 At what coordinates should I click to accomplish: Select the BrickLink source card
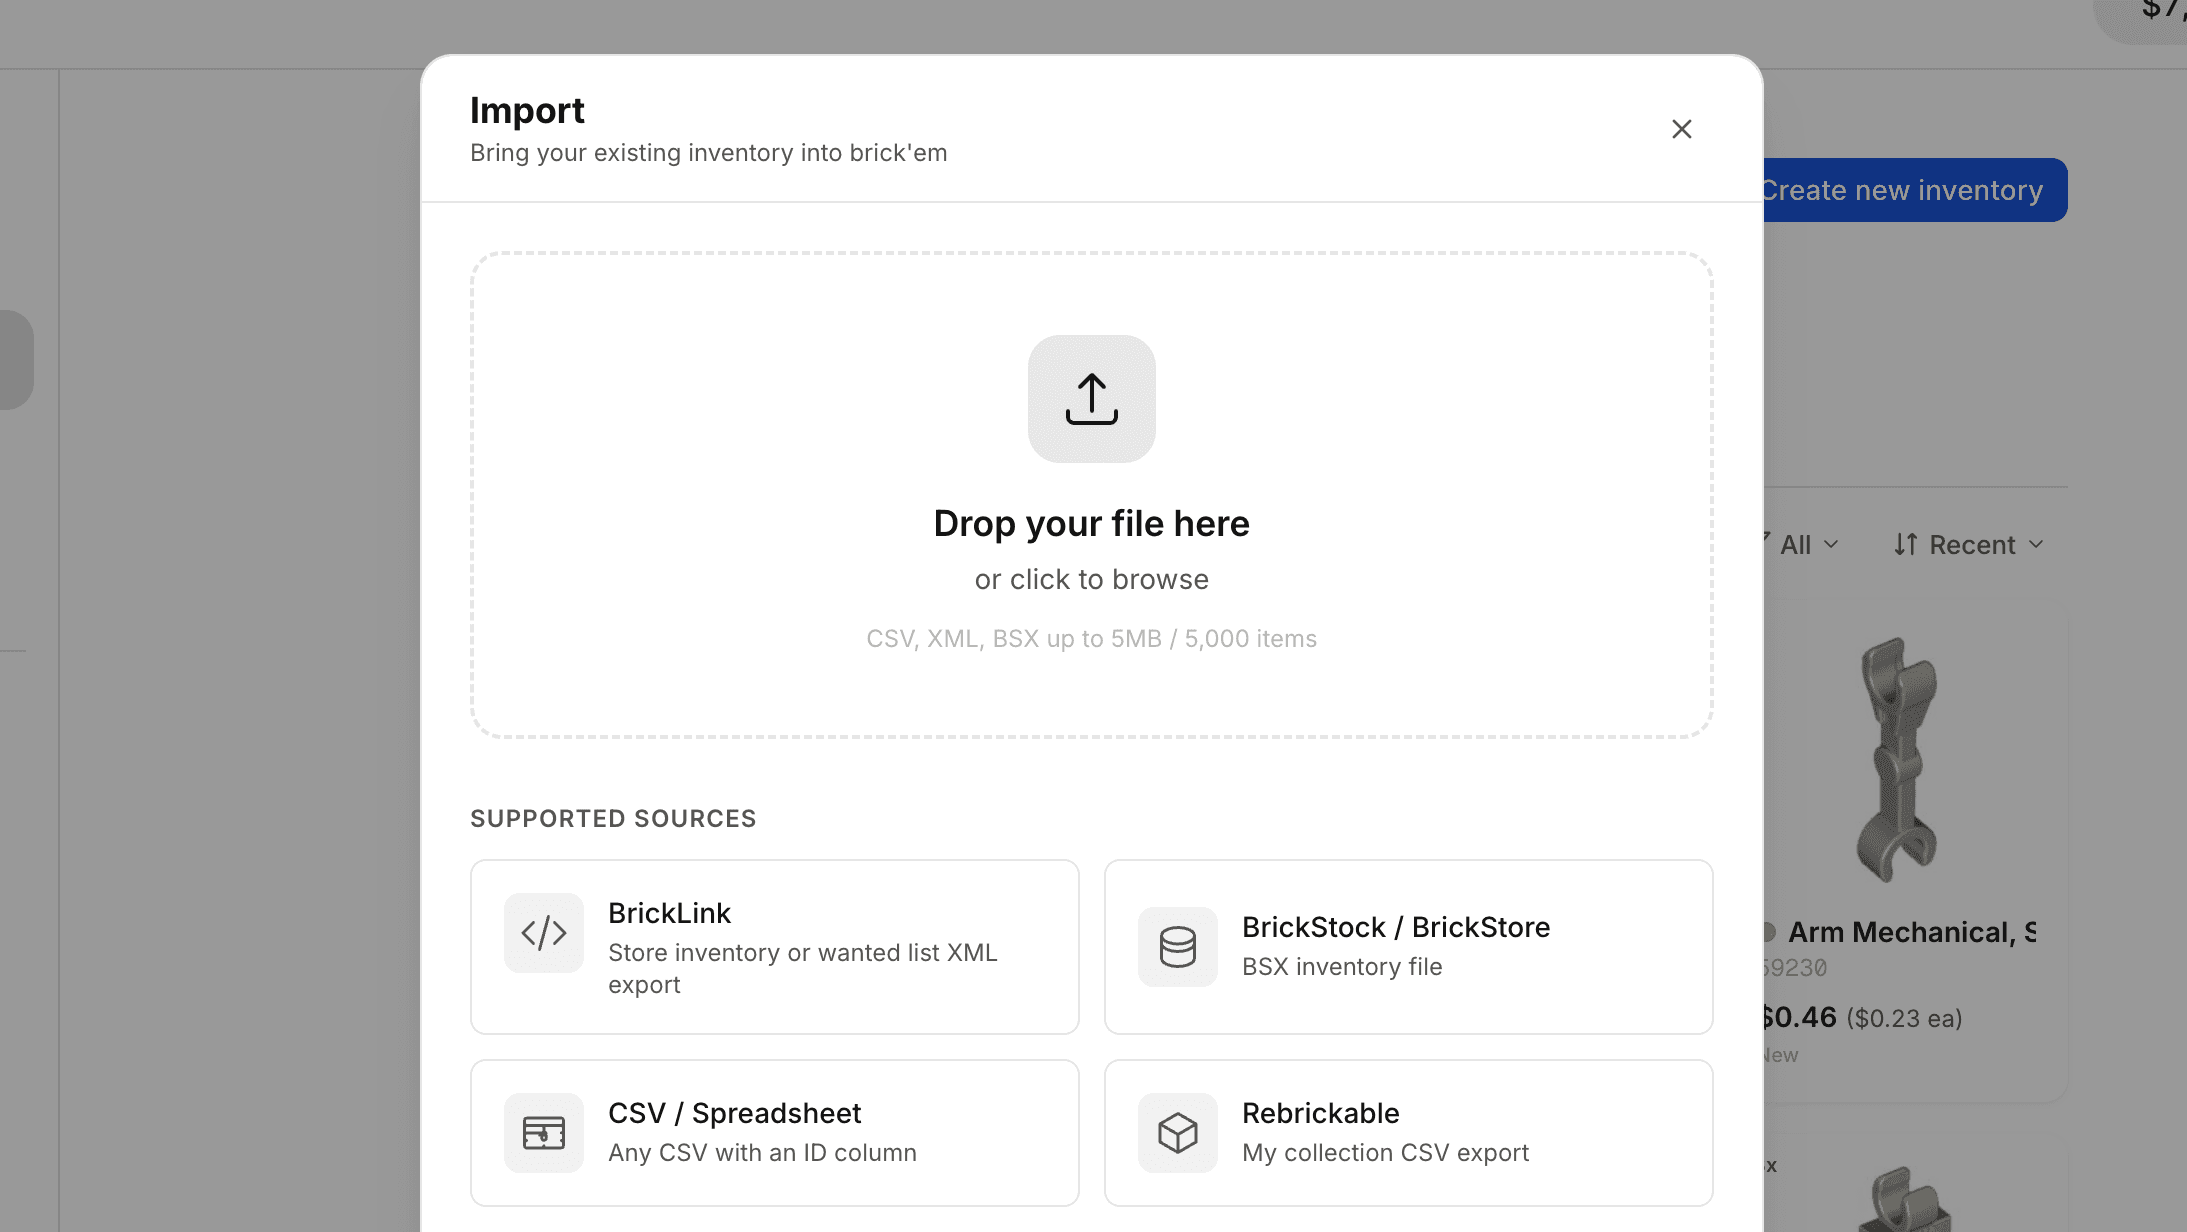point(775,947)
